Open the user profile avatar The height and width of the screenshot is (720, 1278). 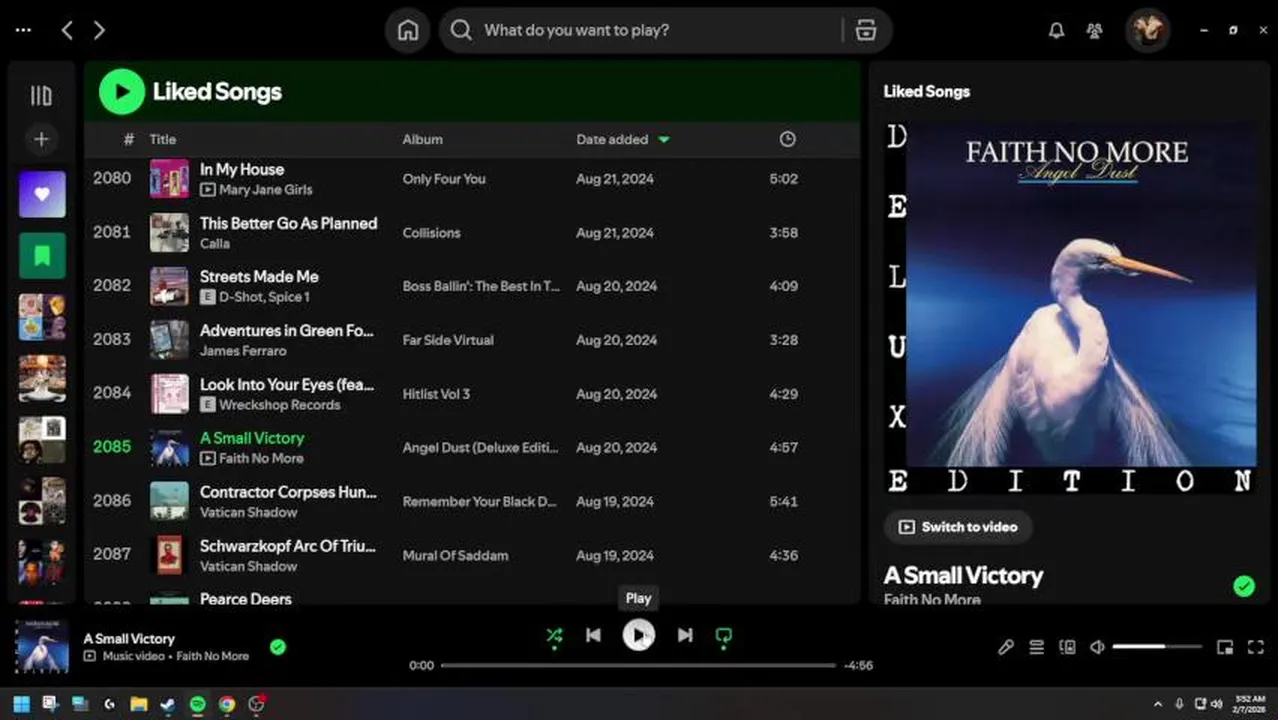coord(1147,30)
